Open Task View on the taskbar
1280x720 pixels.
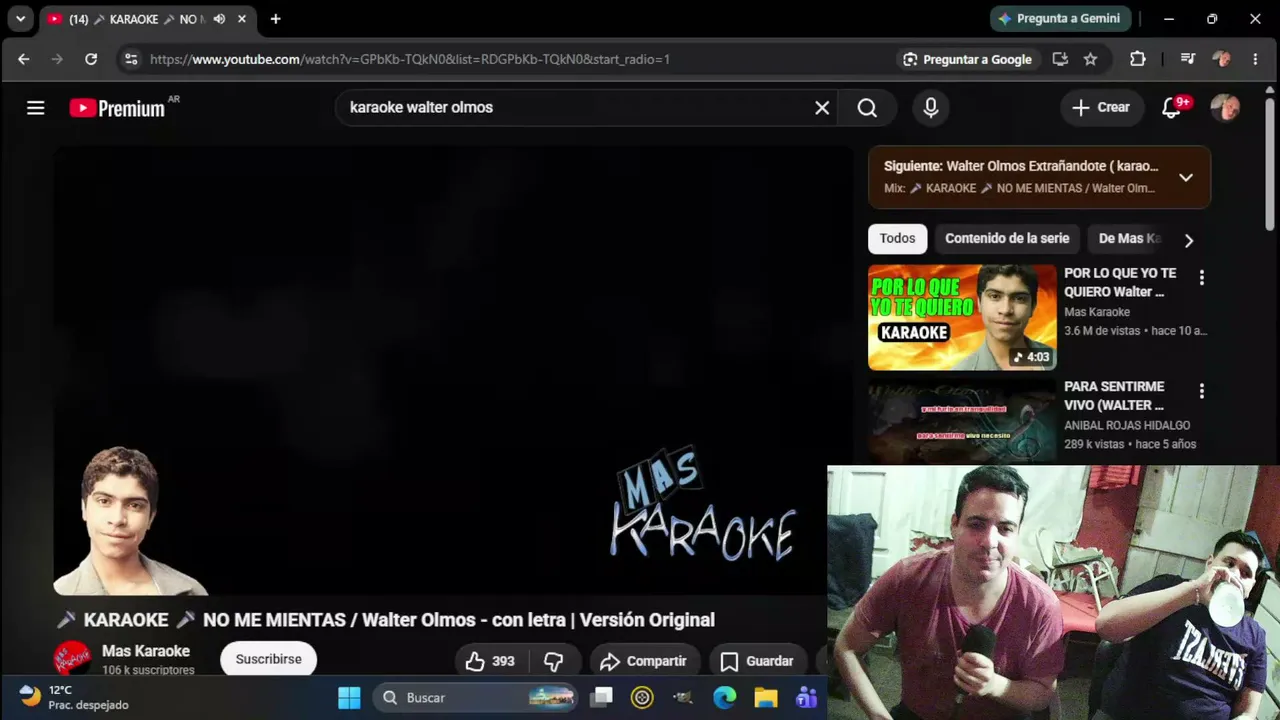coord(601,698)
